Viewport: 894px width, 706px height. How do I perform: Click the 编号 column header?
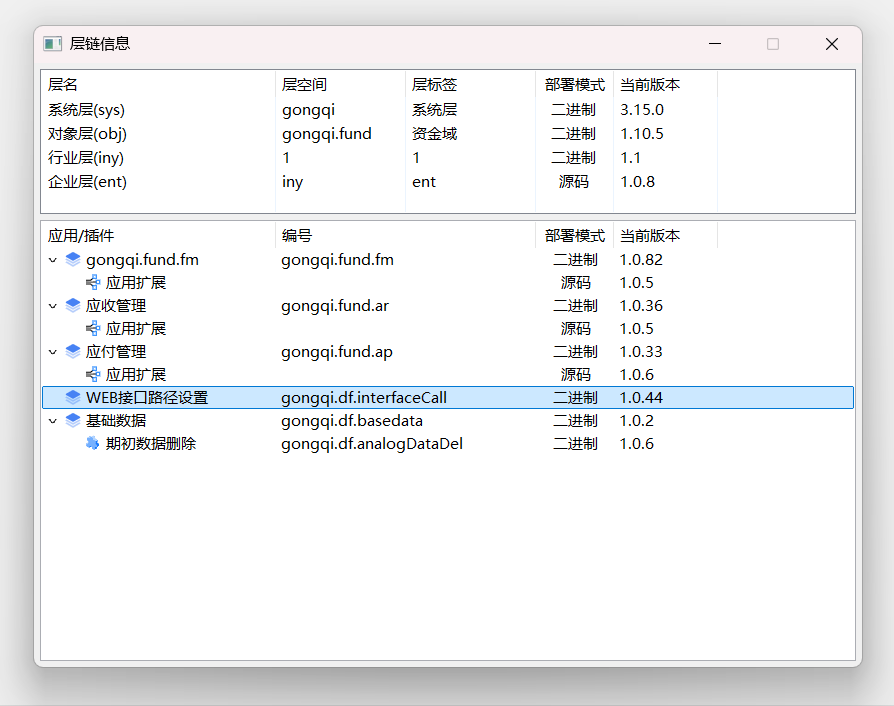click(405, 236)
